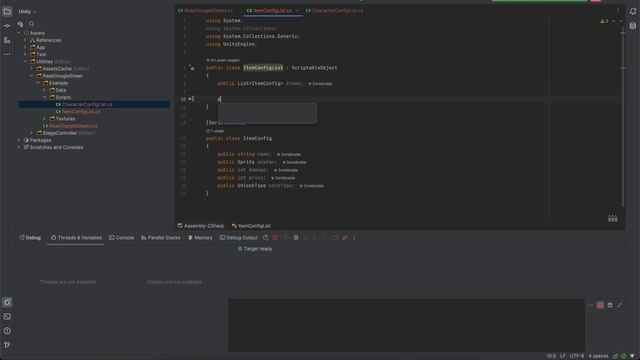Viewport: 640px width, 360px height.
Task: Expand the Packages node
Action: pos(19,140)
